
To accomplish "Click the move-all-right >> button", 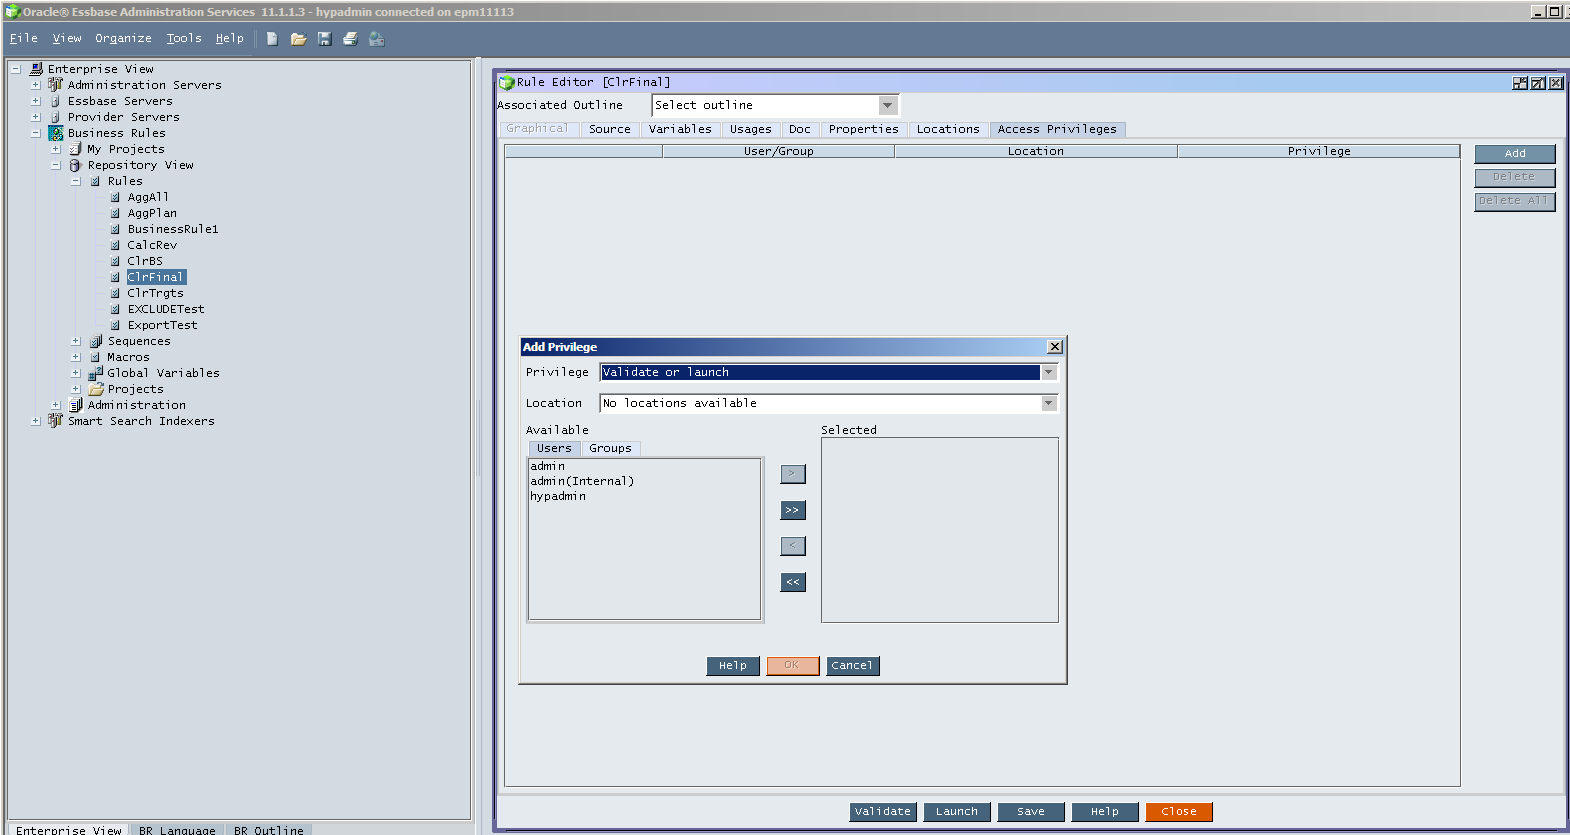I will click(x=793, y=510).
